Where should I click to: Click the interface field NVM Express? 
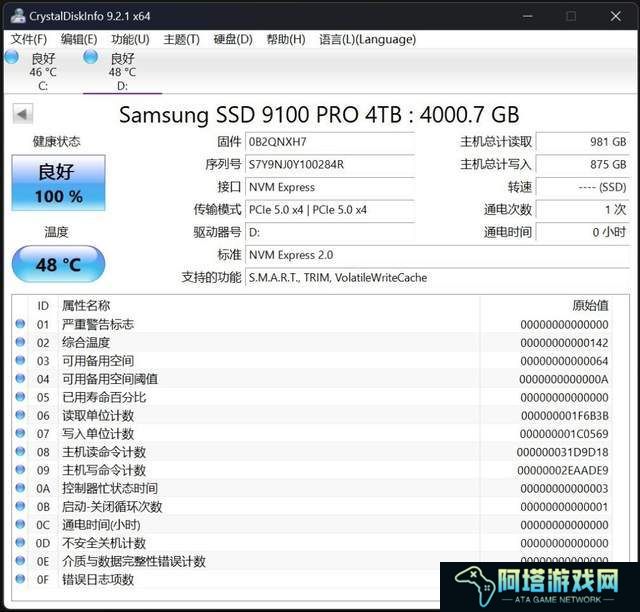point(330,187)
